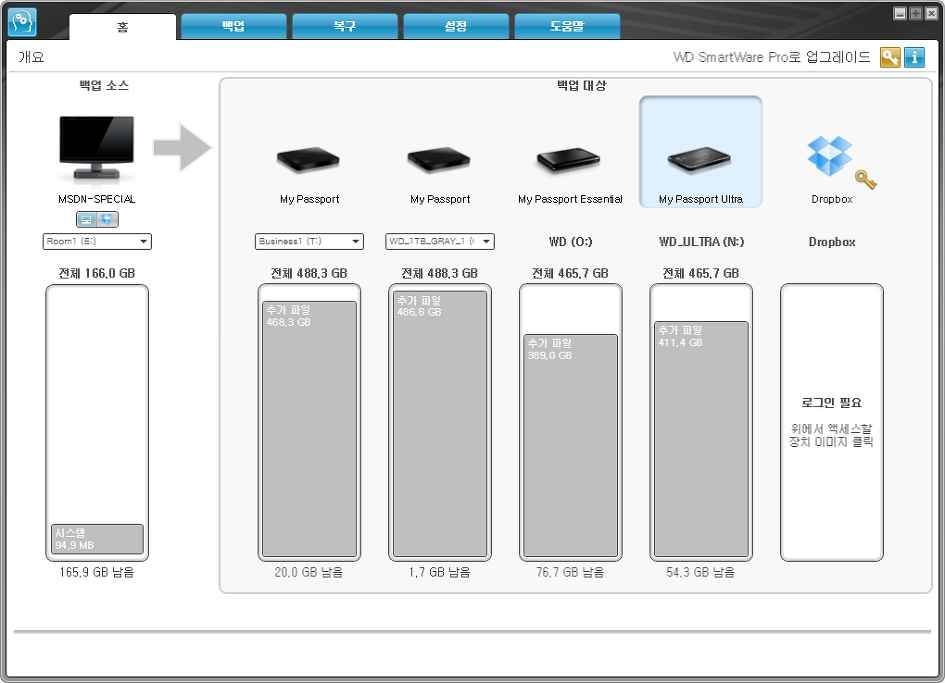Click the 165.9 GB 남음 text
The width and height of the screenshot is (945, 683).
pos(96,572)
